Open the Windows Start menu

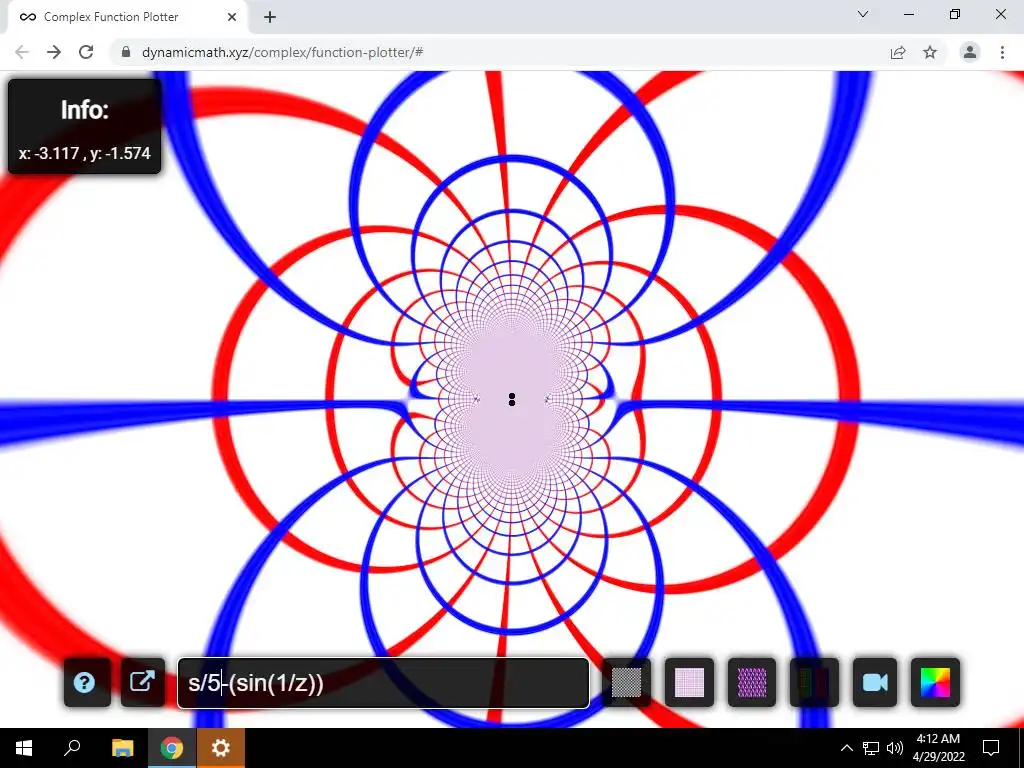(24, 748)
